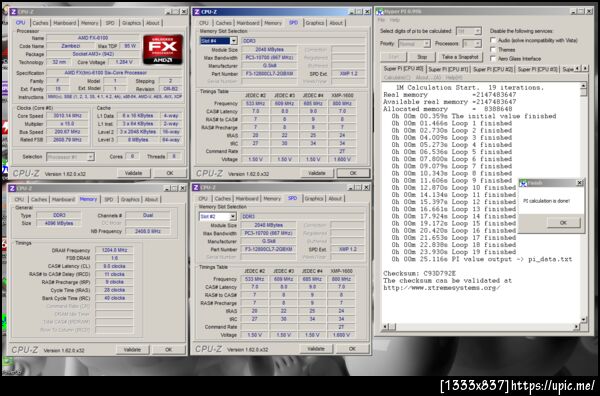This screenshot has width=600, height=396.
Task: Open the Slot #2 memory slot dropdown
Action: (232, 217)
